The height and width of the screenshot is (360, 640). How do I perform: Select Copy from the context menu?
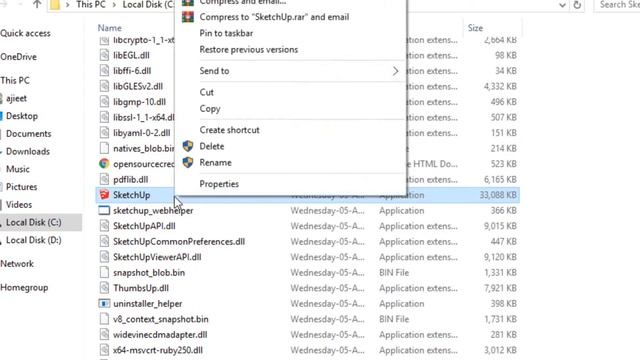(210, 109)
